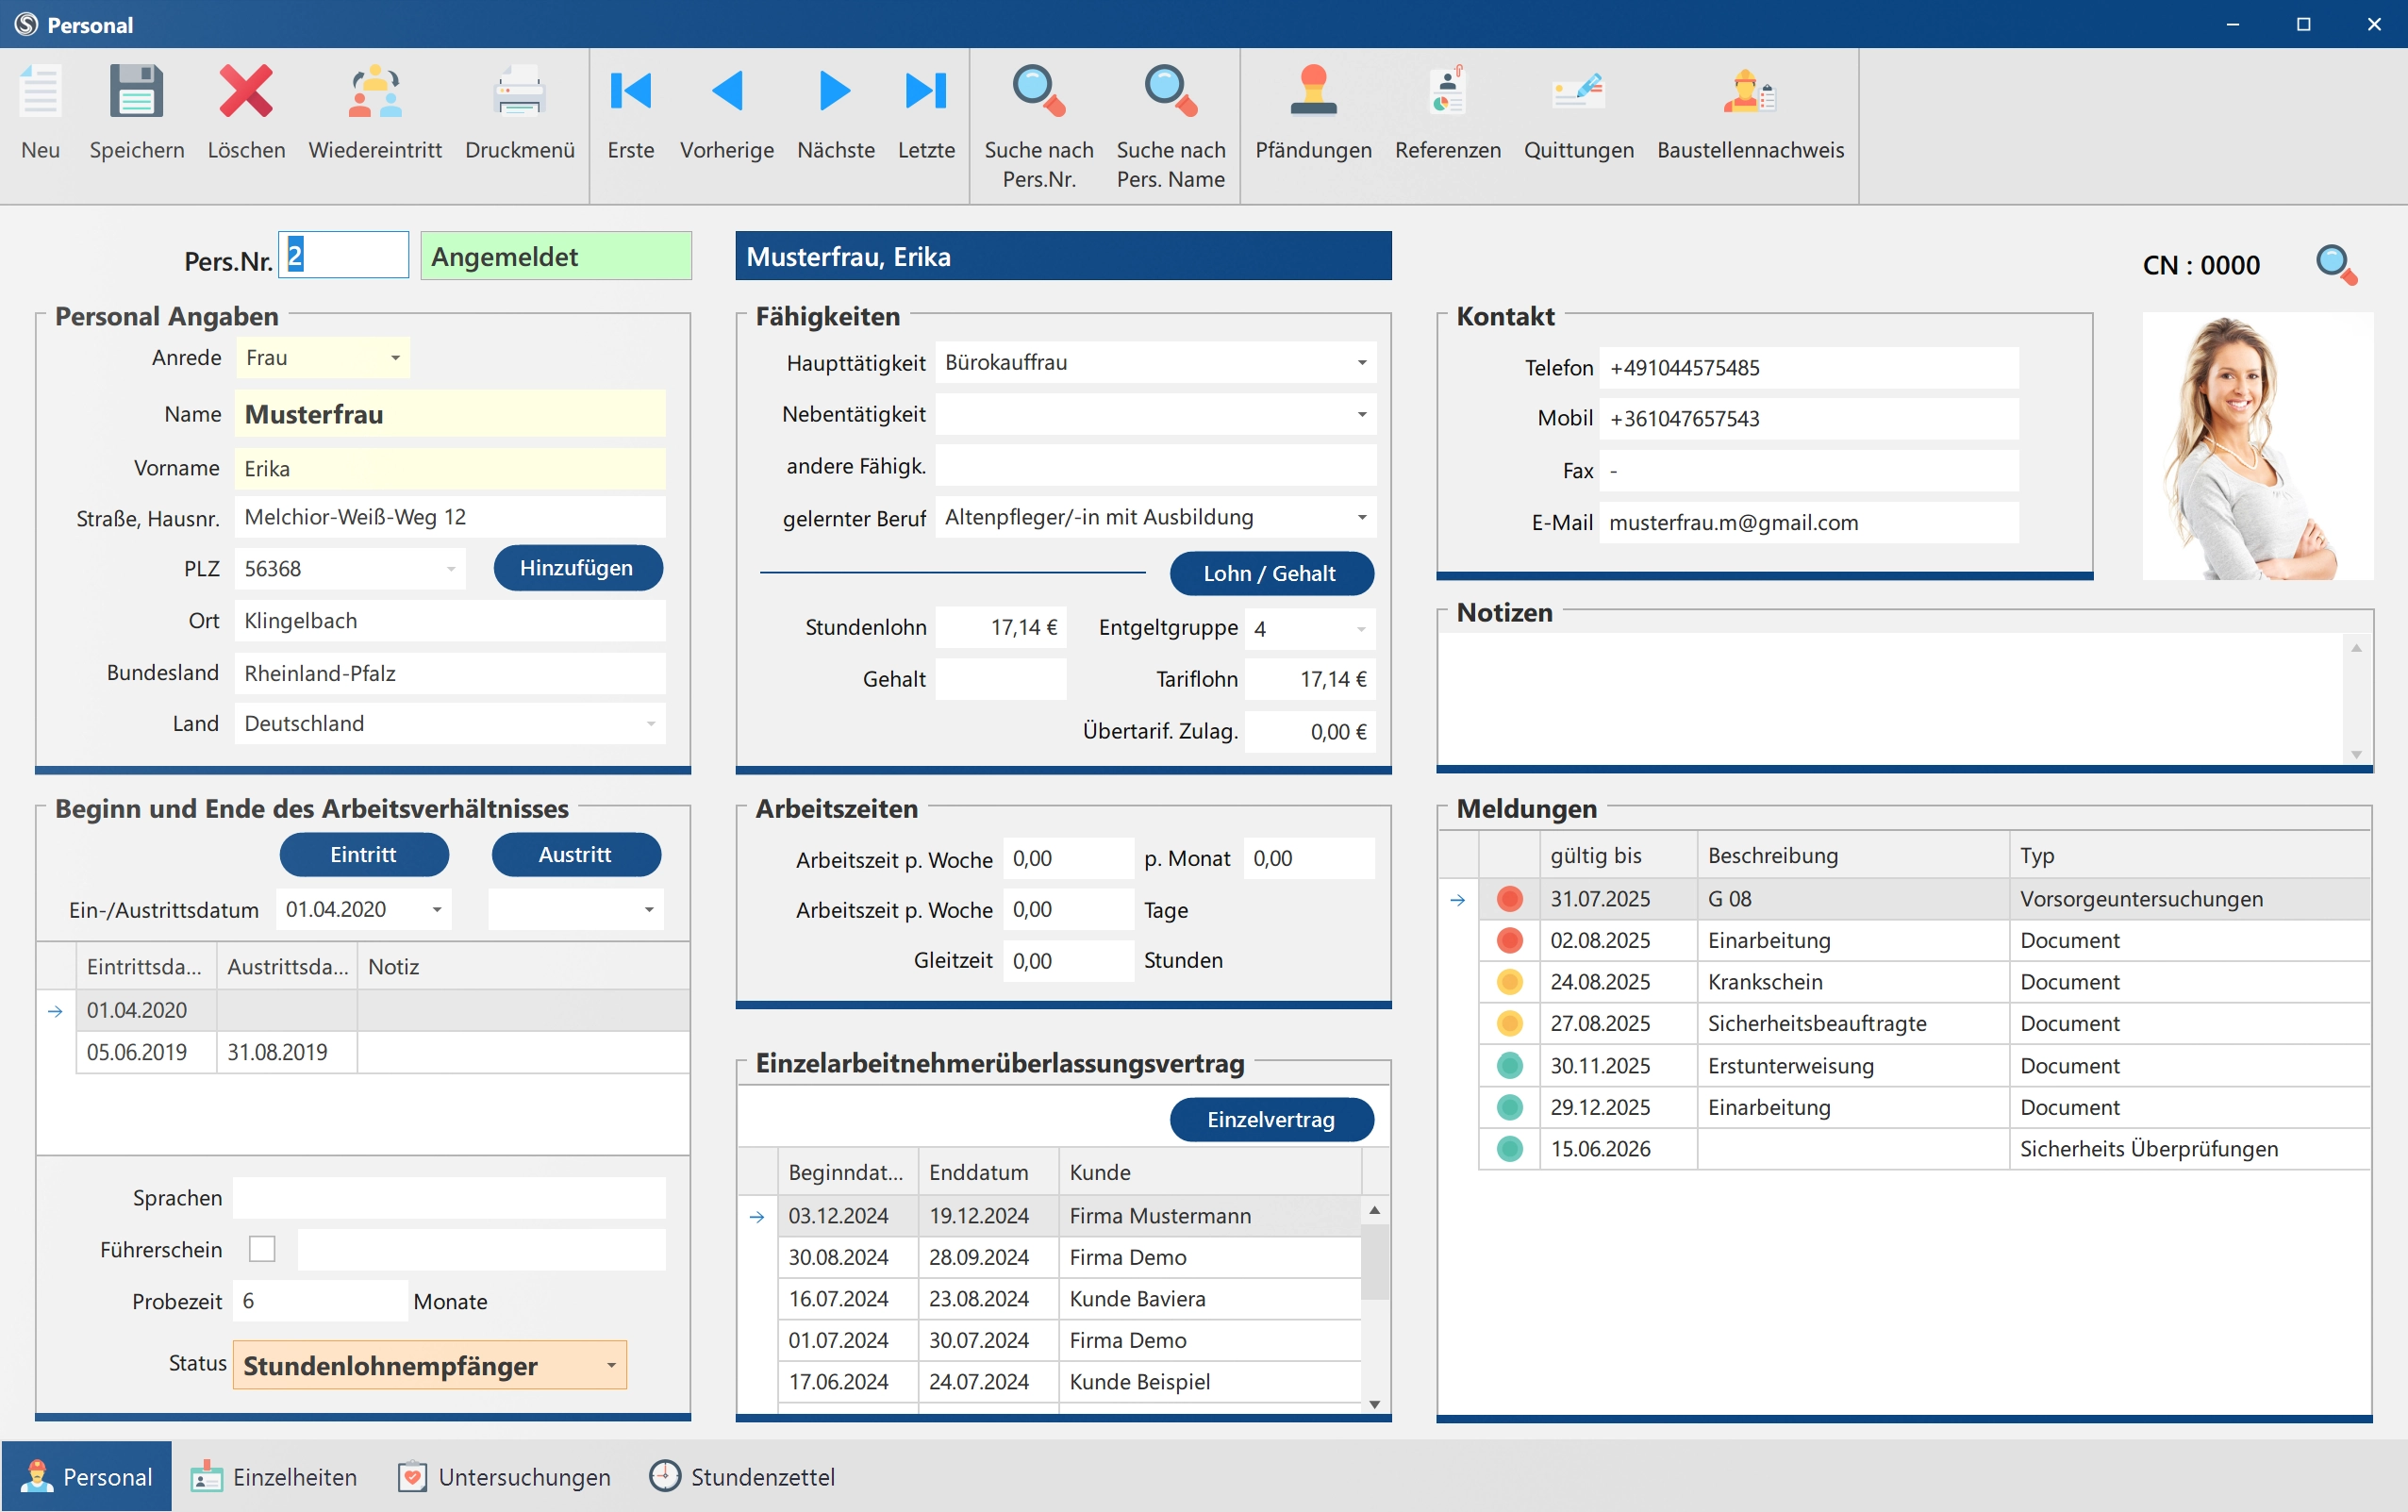The image size is (2408, 1512).
Task: Go to the Nächste record arrow
Action: point(835,92)
